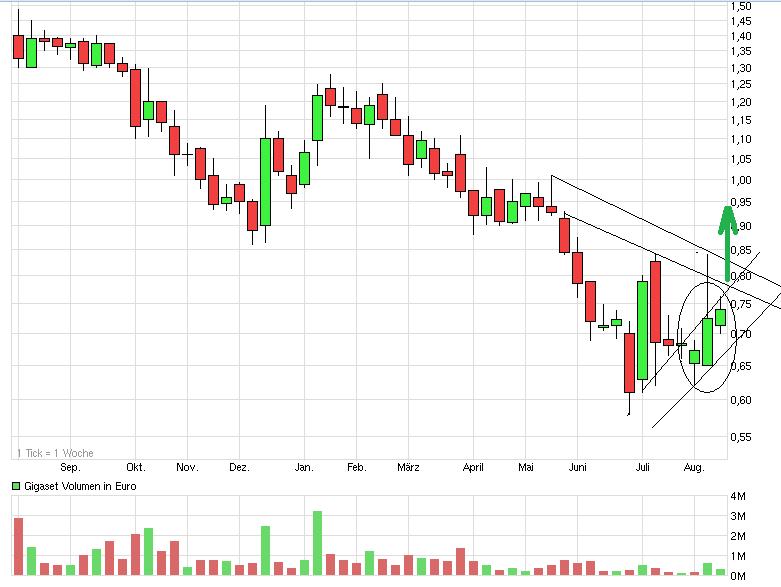The width and height of the screenshot is (781, 587).
Task: Click the tall green candle at start of July
Action: click(x=643, y=331)
